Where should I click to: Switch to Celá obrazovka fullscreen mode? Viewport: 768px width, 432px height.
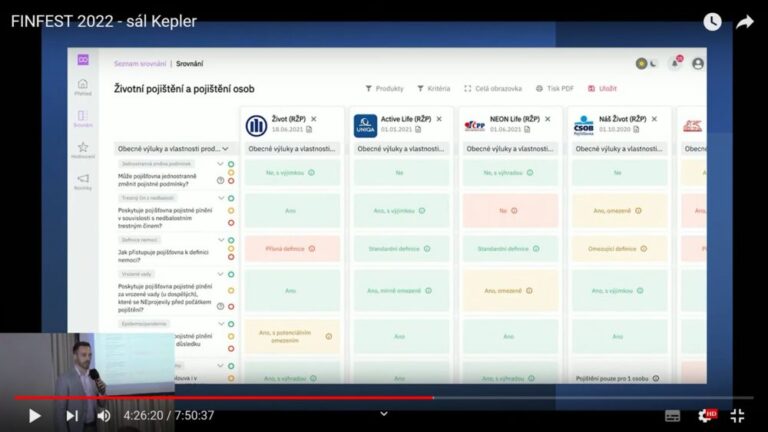click(x=493, y=89)
